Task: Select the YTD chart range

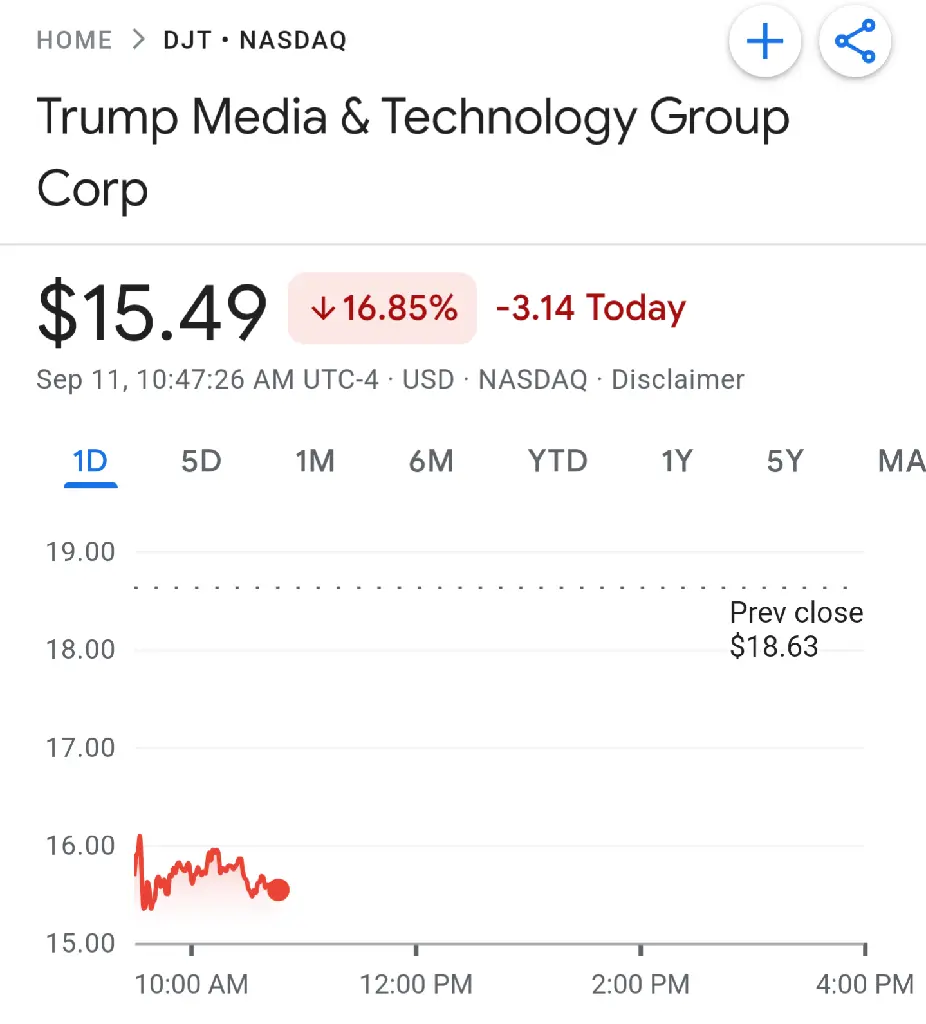Action: pos(558,462)
